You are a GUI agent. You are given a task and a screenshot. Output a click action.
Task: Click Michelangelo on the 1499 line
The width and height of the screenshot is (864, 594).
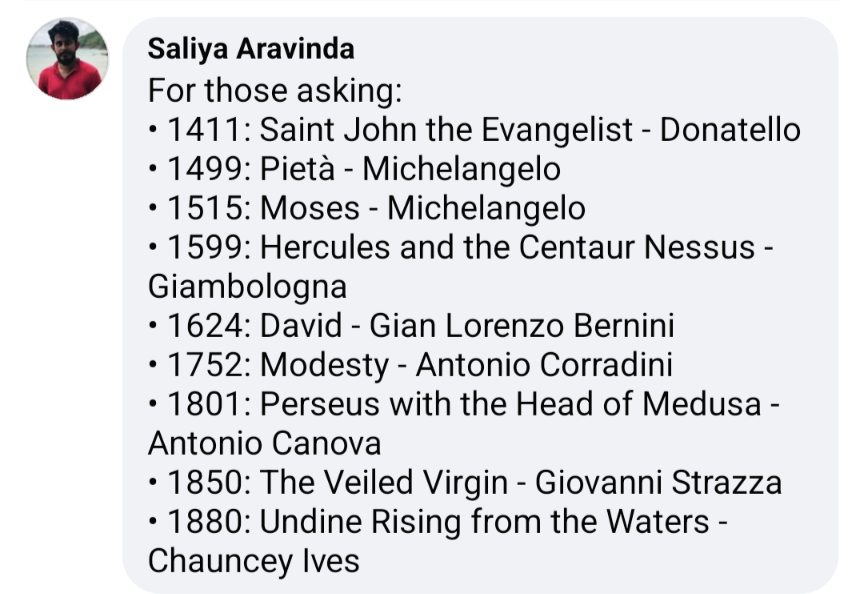click(461, 169)
